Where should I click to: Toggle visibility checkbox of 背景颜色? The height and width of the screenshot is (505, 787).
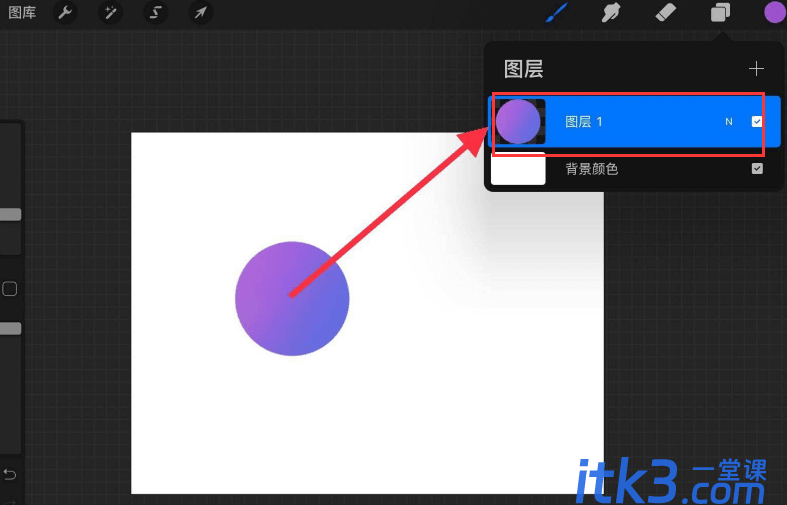pyautogui.click(x=757, y=169)
